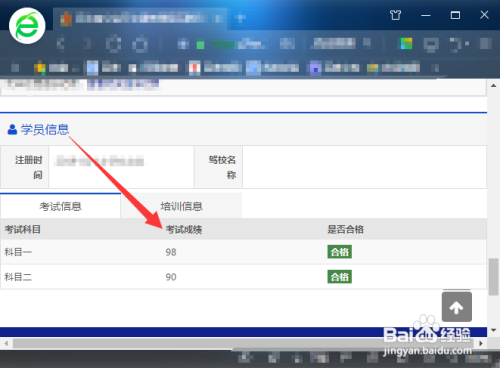Switch to the 培训信息 tab
The width and height of the screenshot is (500, 368).
coord(181,206)
